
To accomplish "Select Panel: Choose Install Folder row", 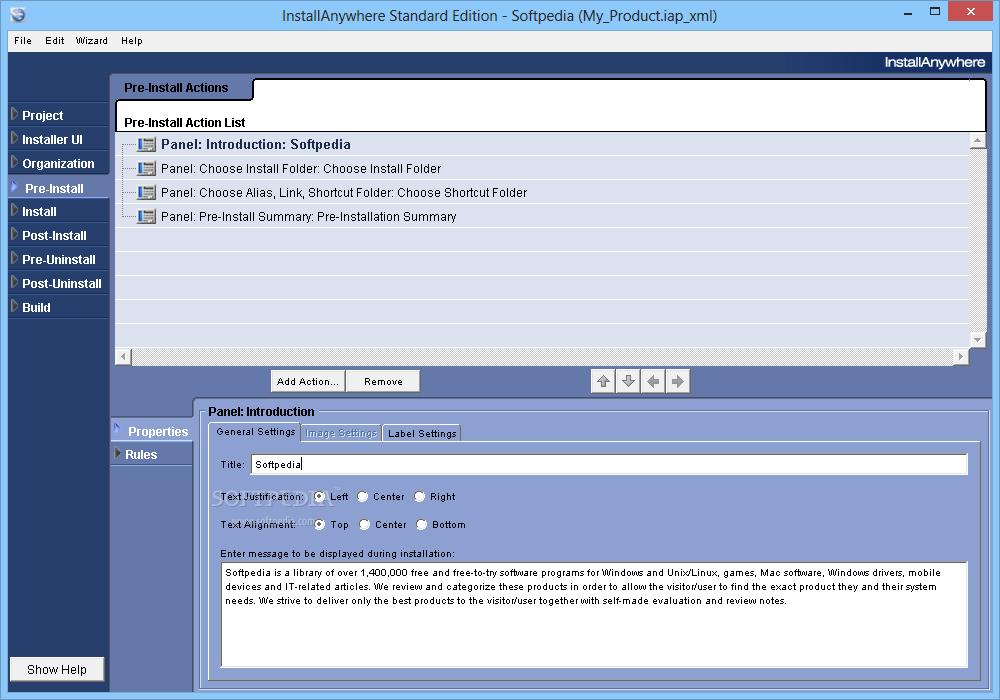I will coord(543,169).
